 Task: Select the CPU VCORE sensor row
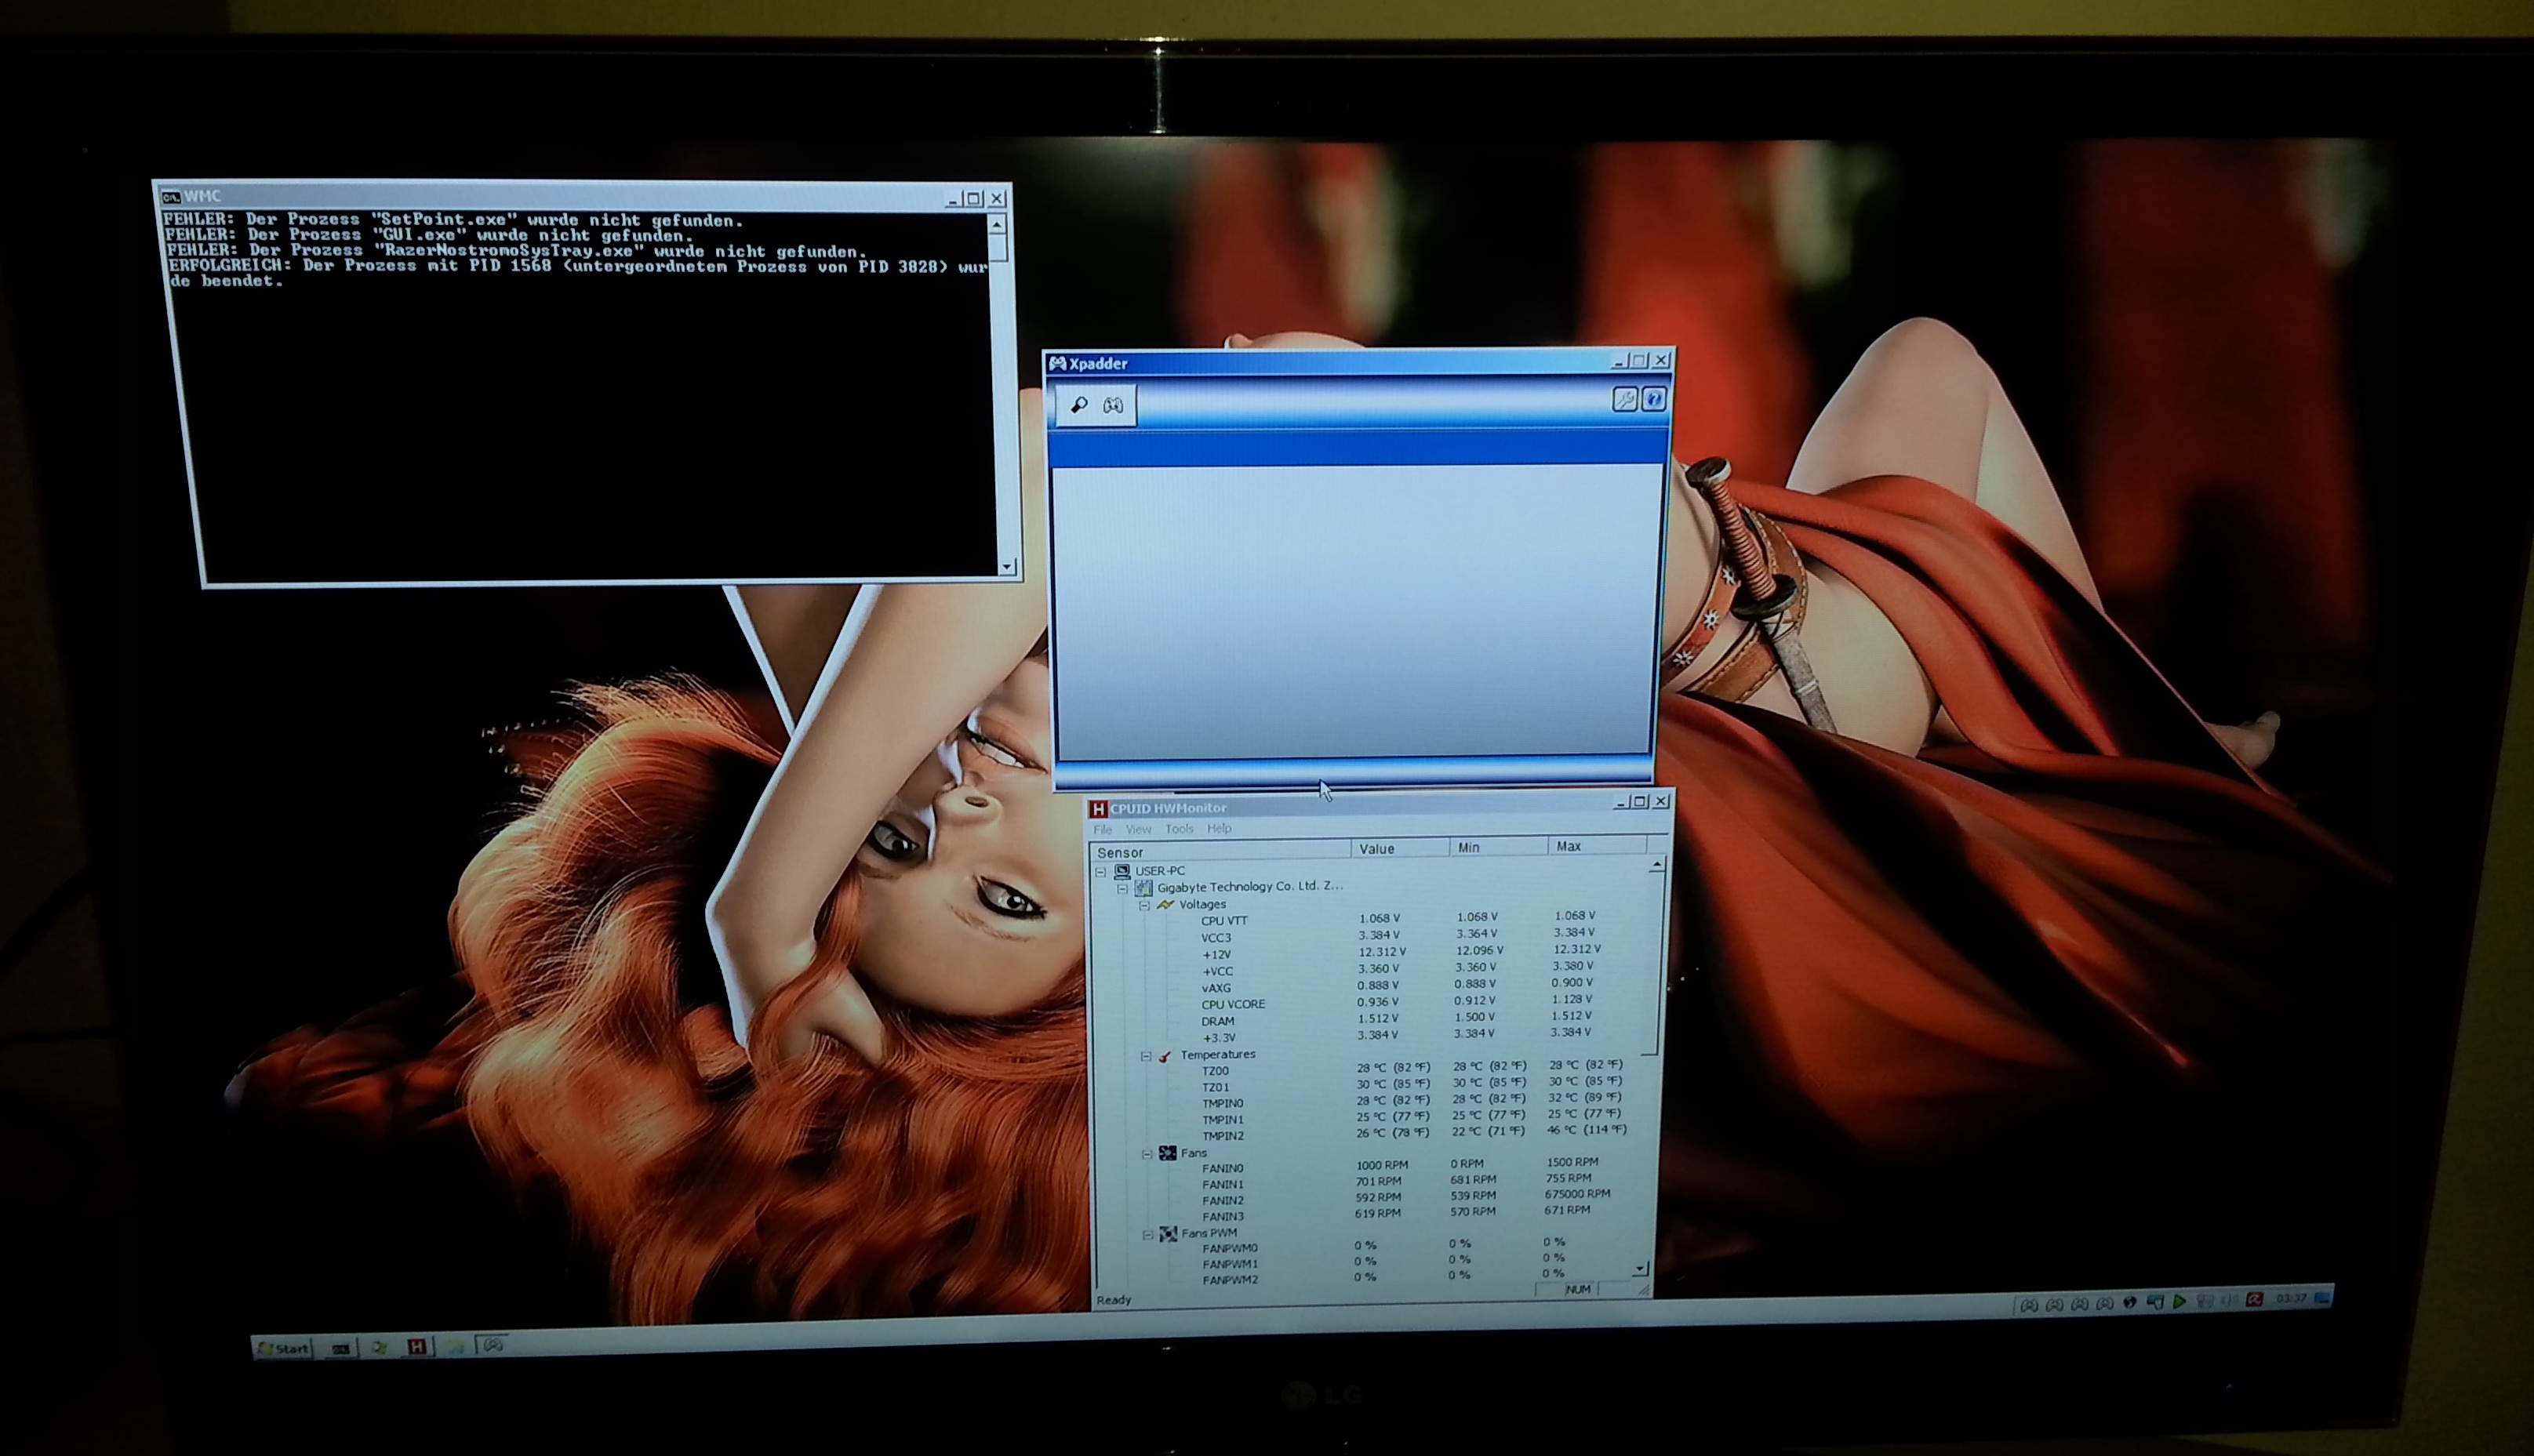[x=1233, y=1005]
